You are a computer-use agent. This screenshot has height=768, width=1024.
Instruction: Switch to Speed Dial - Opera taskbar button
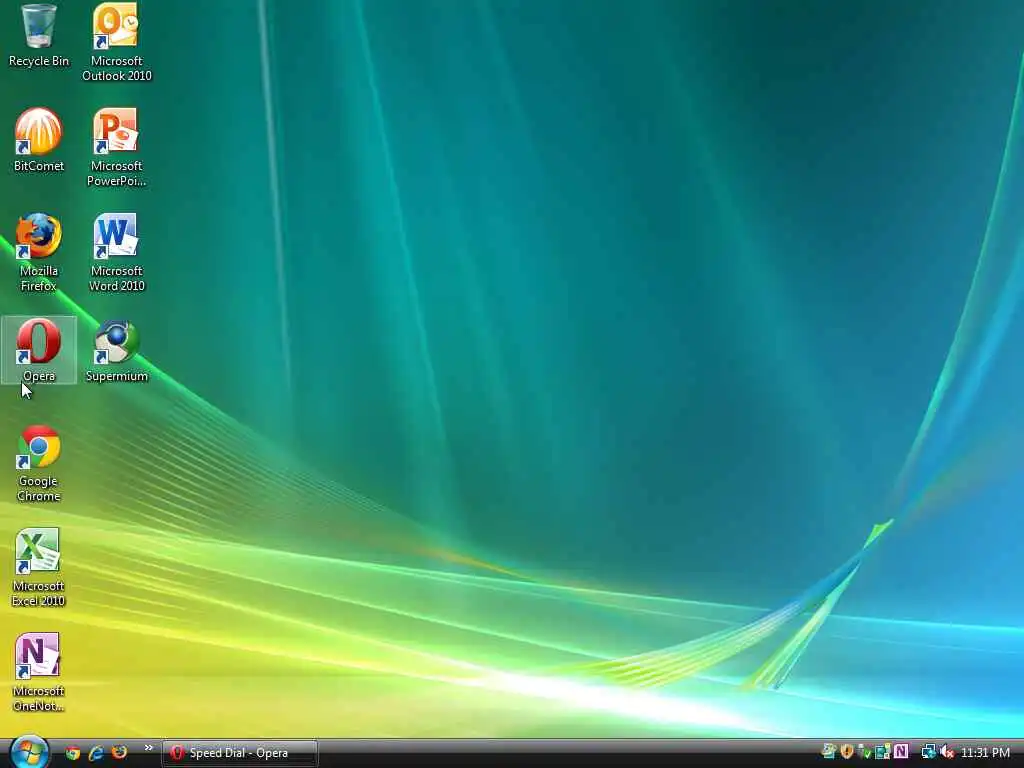pos(240,753)
